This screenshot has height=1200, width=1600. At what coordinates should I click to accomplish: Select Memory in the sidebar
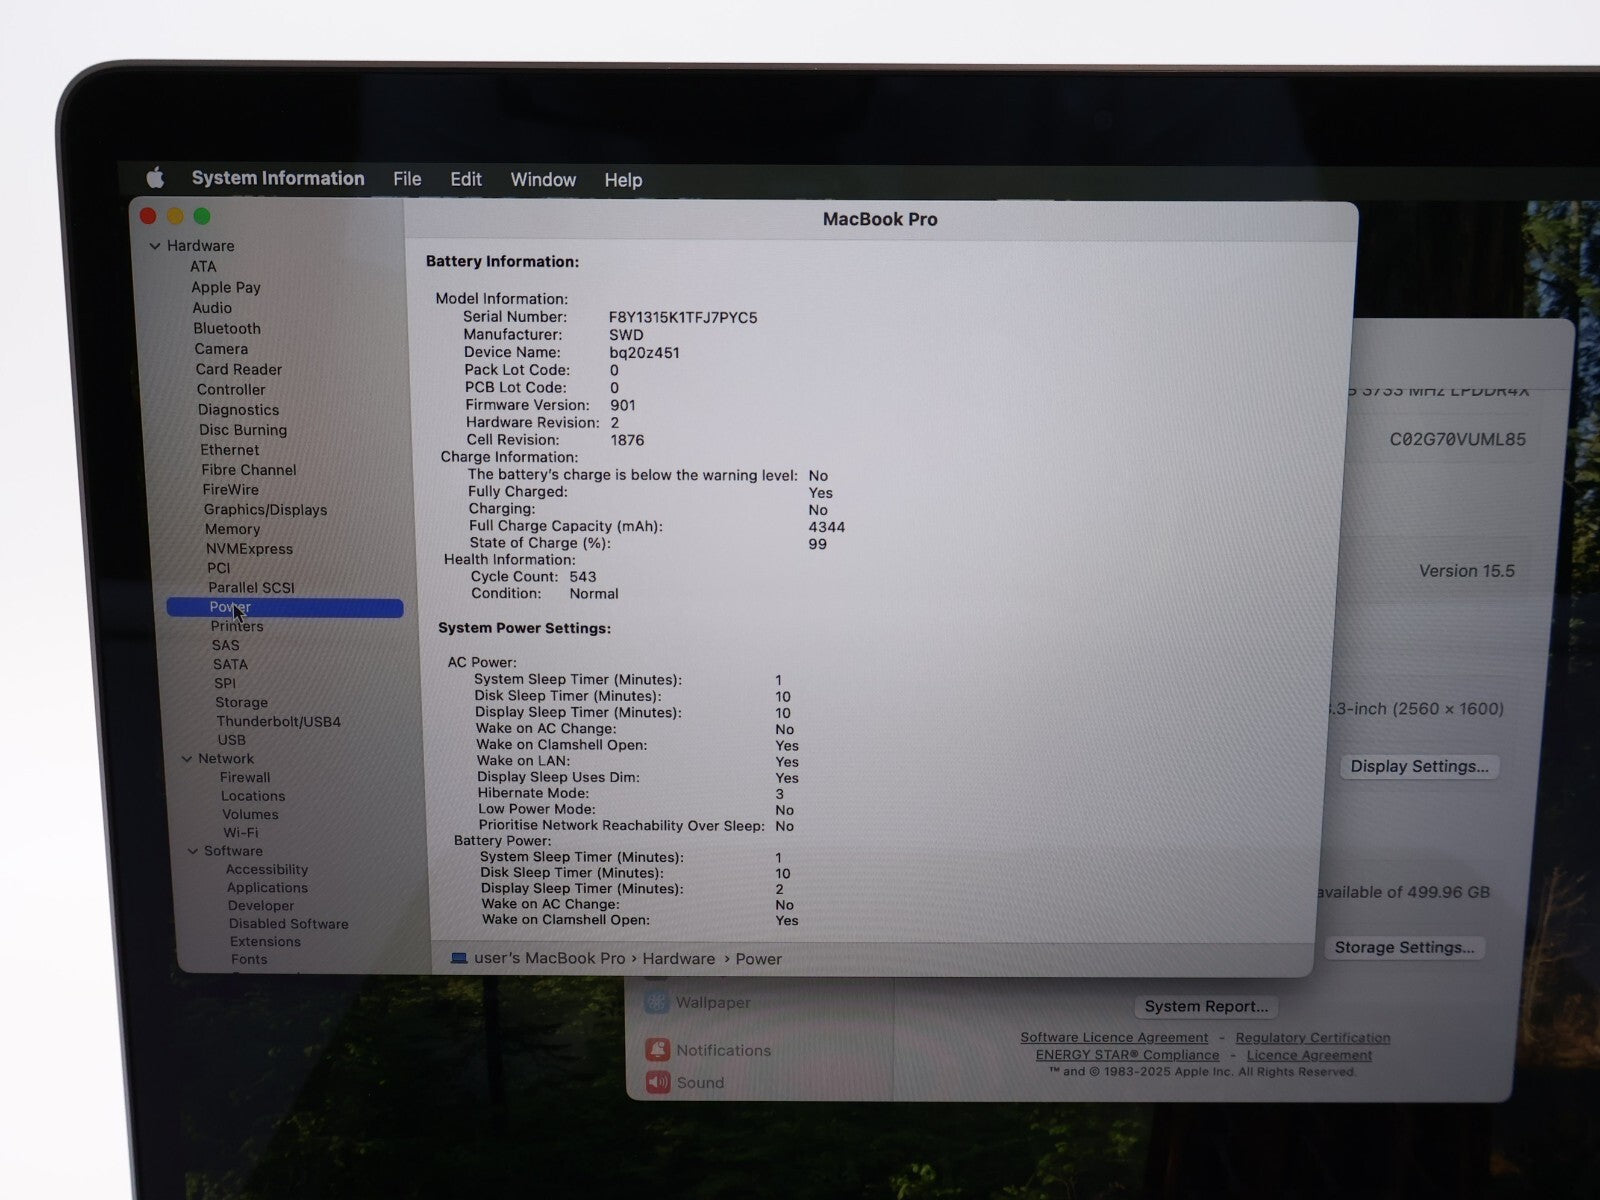pyautogui.click(x=232, y=529)
